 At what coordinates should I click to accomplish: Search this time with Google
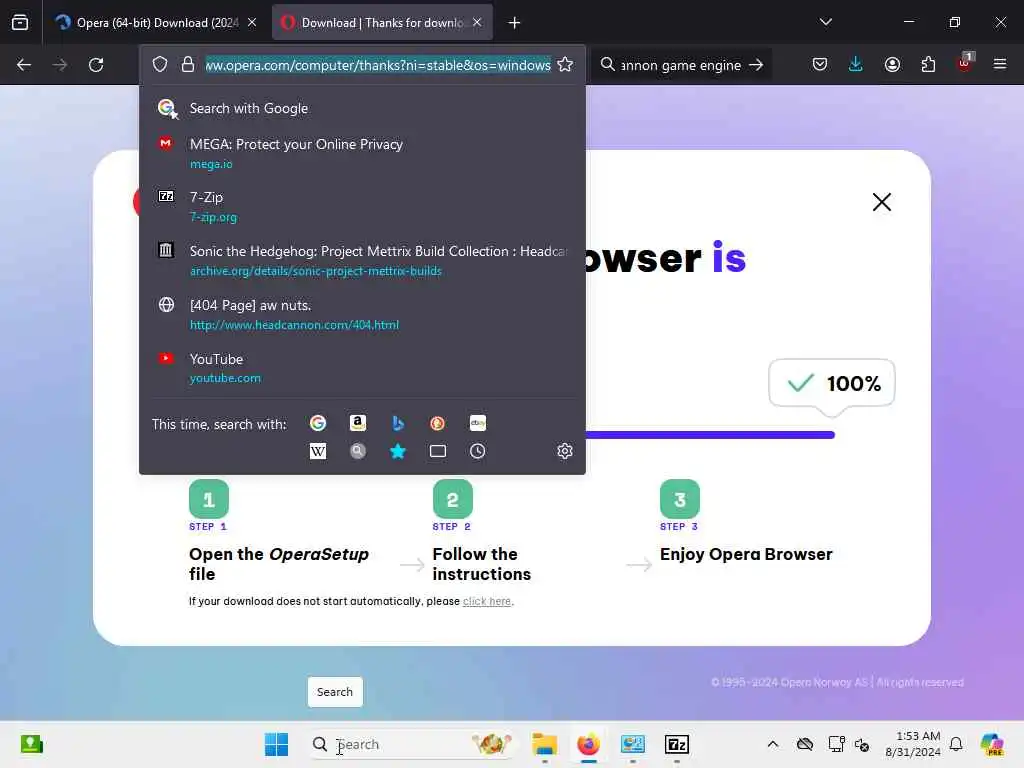(318, 423)
